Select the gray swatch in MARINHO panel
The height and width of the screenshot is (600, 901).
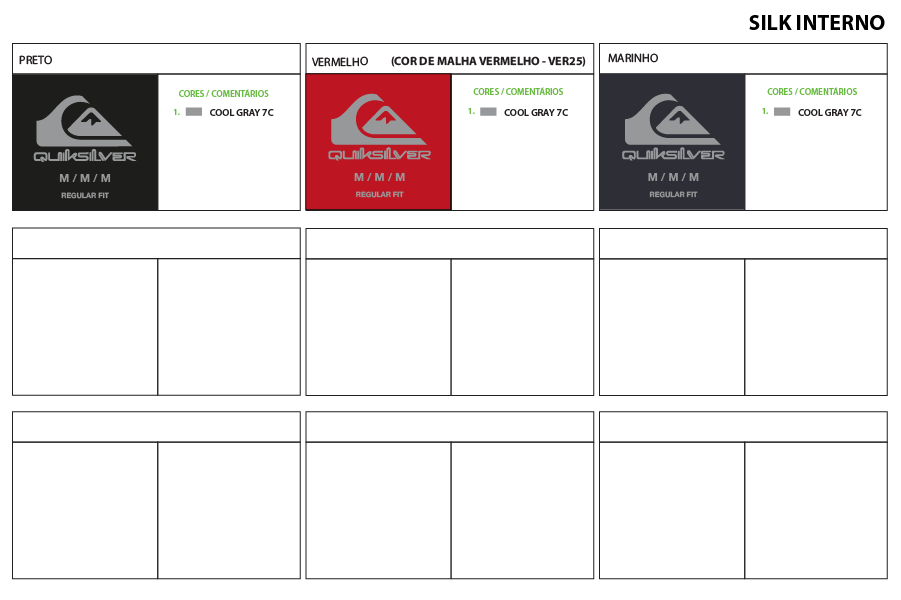coord(782,112)
